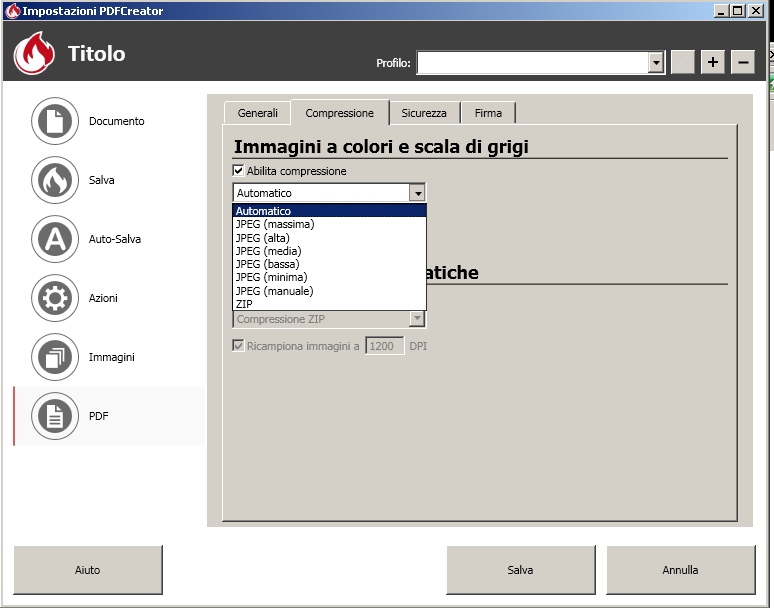The width and height of the screenshot is (774, 608).
Task: Open the Azioni gear section icon
Action: coord(55,298)
